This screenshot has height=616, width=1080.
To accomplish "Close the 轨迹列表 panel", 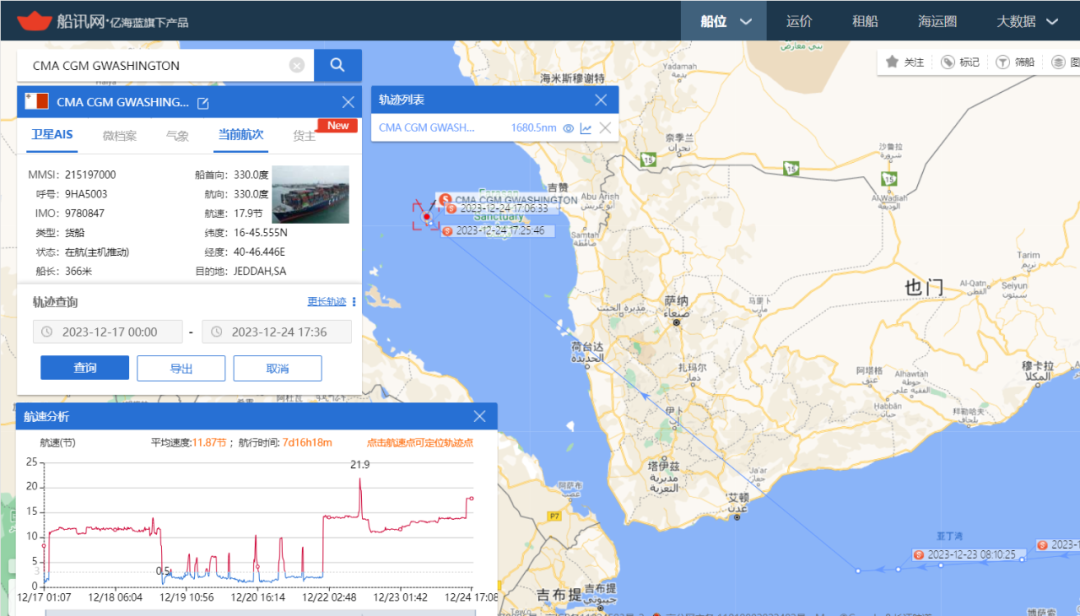I will [601, 100].
